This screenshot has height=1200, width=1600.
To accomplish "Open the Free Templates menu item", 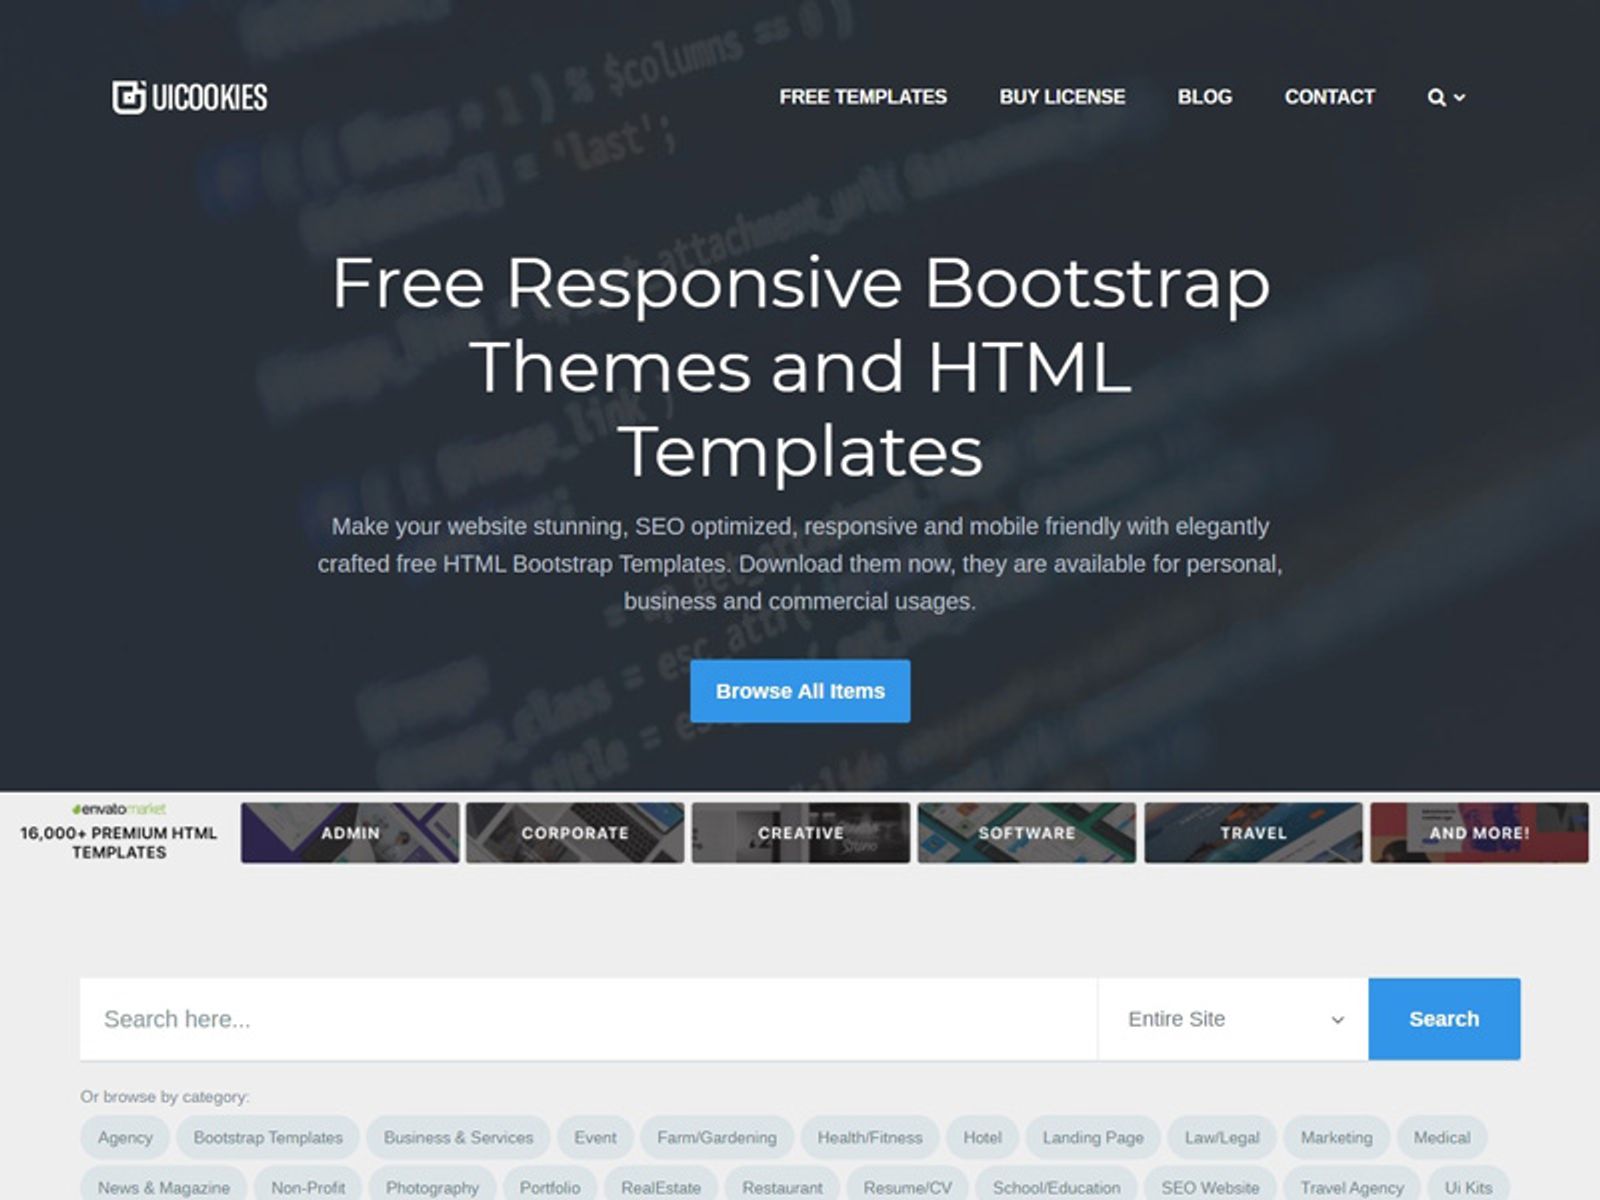I will 863,97.
